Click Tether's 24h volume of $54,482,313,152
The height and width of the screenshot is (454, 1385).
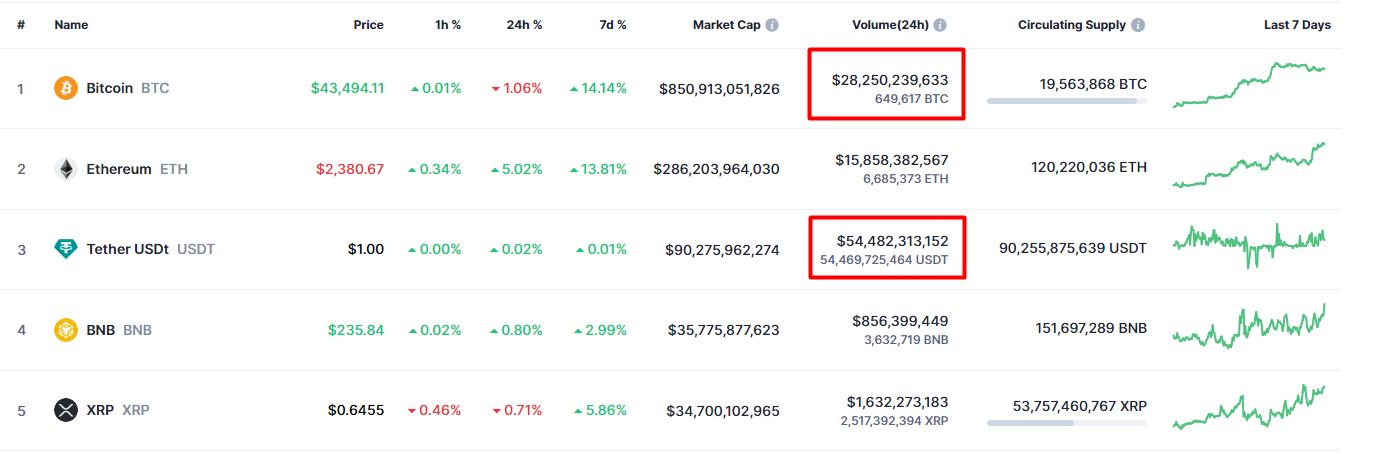[892, 241]
